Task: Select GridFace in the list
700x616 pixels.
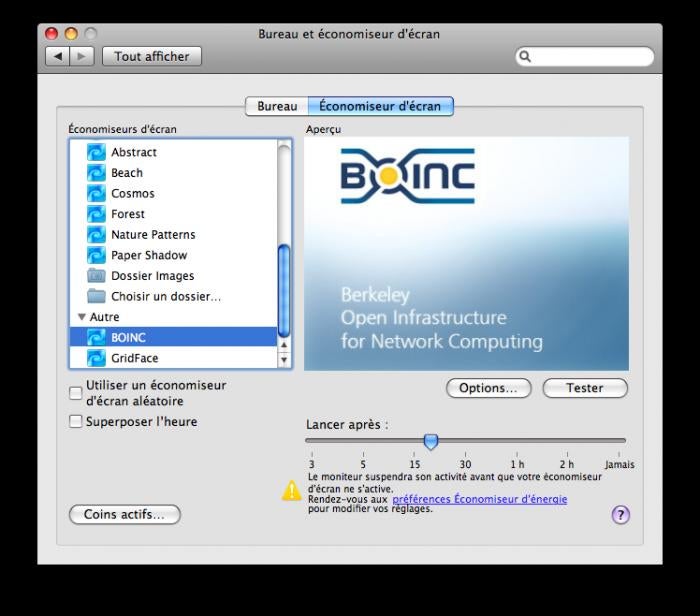Action: [134, 358]
